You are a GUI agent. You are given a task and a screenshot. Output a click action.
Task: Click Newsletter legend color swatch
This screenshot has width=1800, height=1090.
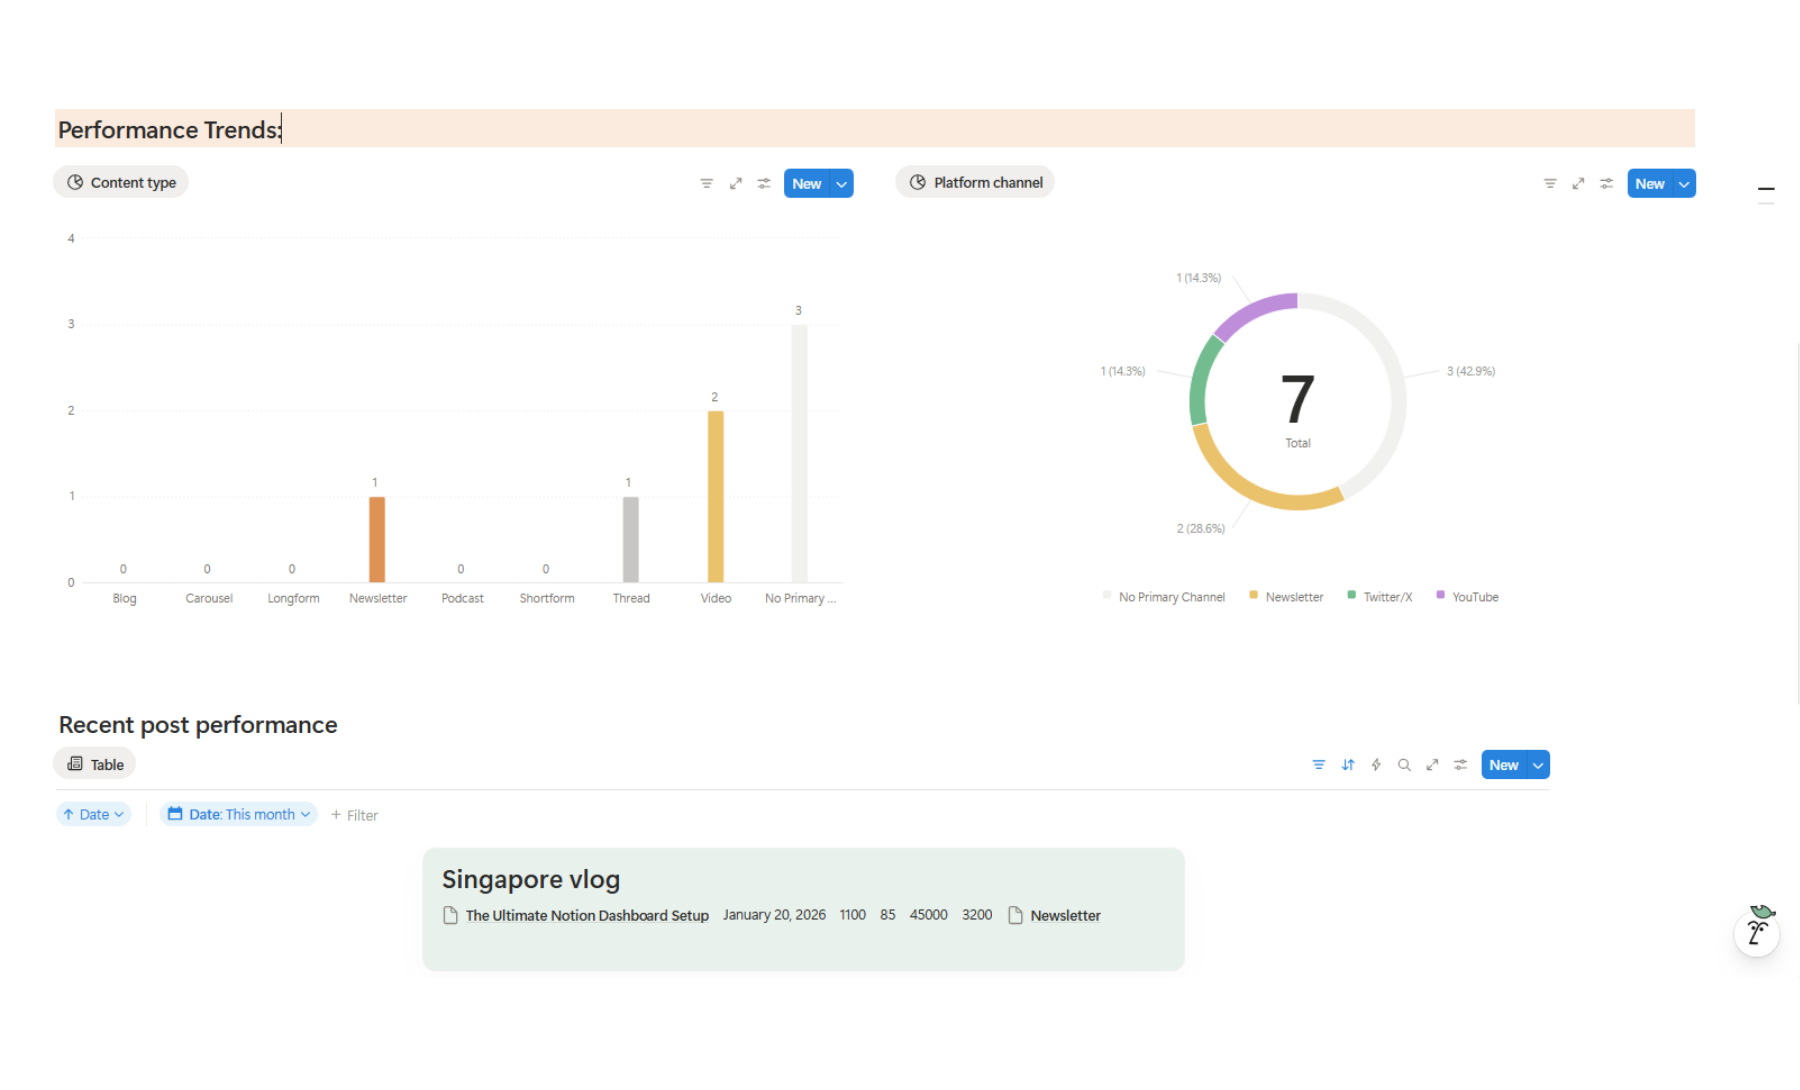point(1254,596)
